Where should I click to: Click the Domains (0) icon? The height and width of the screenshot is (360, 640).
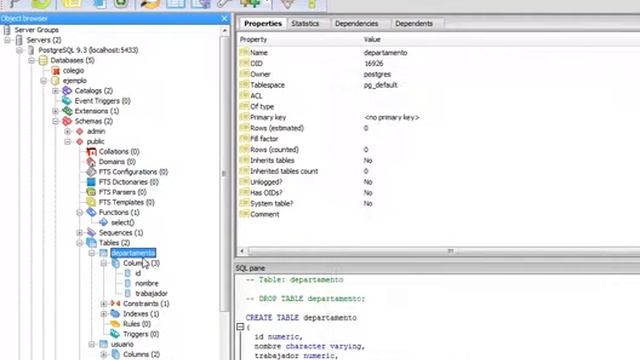click(x=91, y=162)
